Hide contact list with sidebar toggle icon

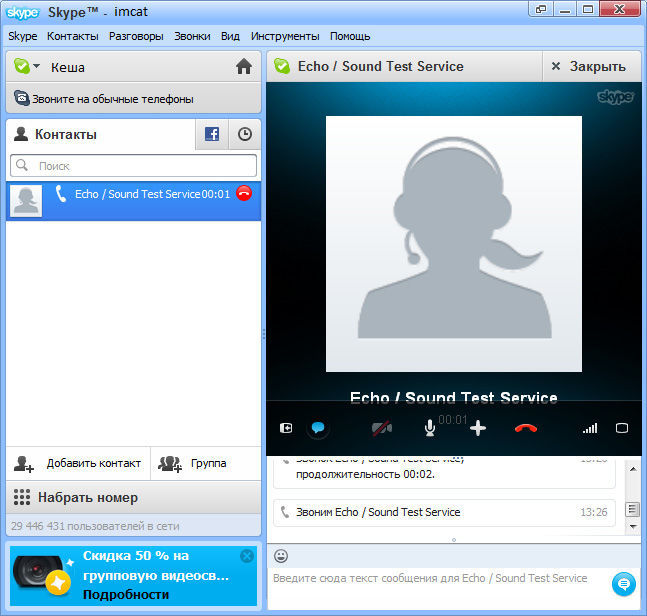click(287, 428)
